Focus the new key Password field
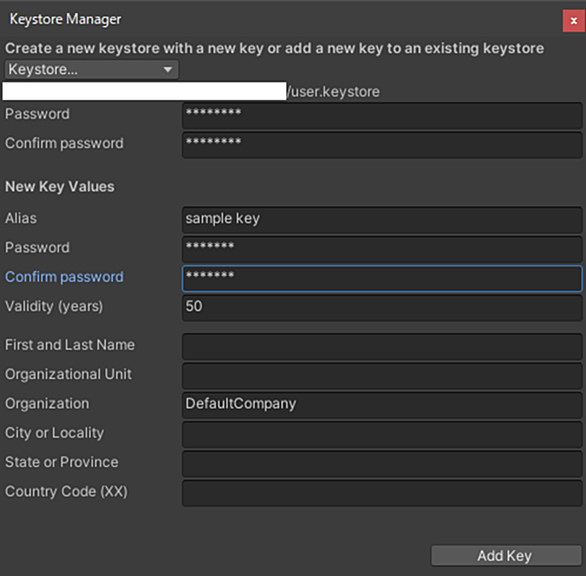Screen dimensions: 586x576 [x=382, y=249]
